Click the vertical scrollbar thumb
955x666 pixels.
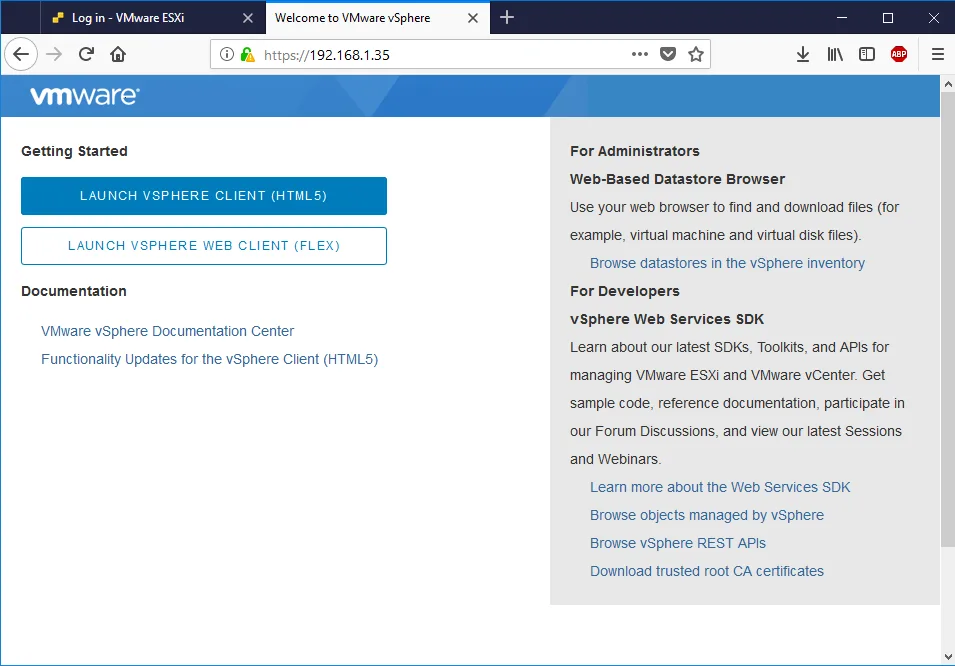948,319
